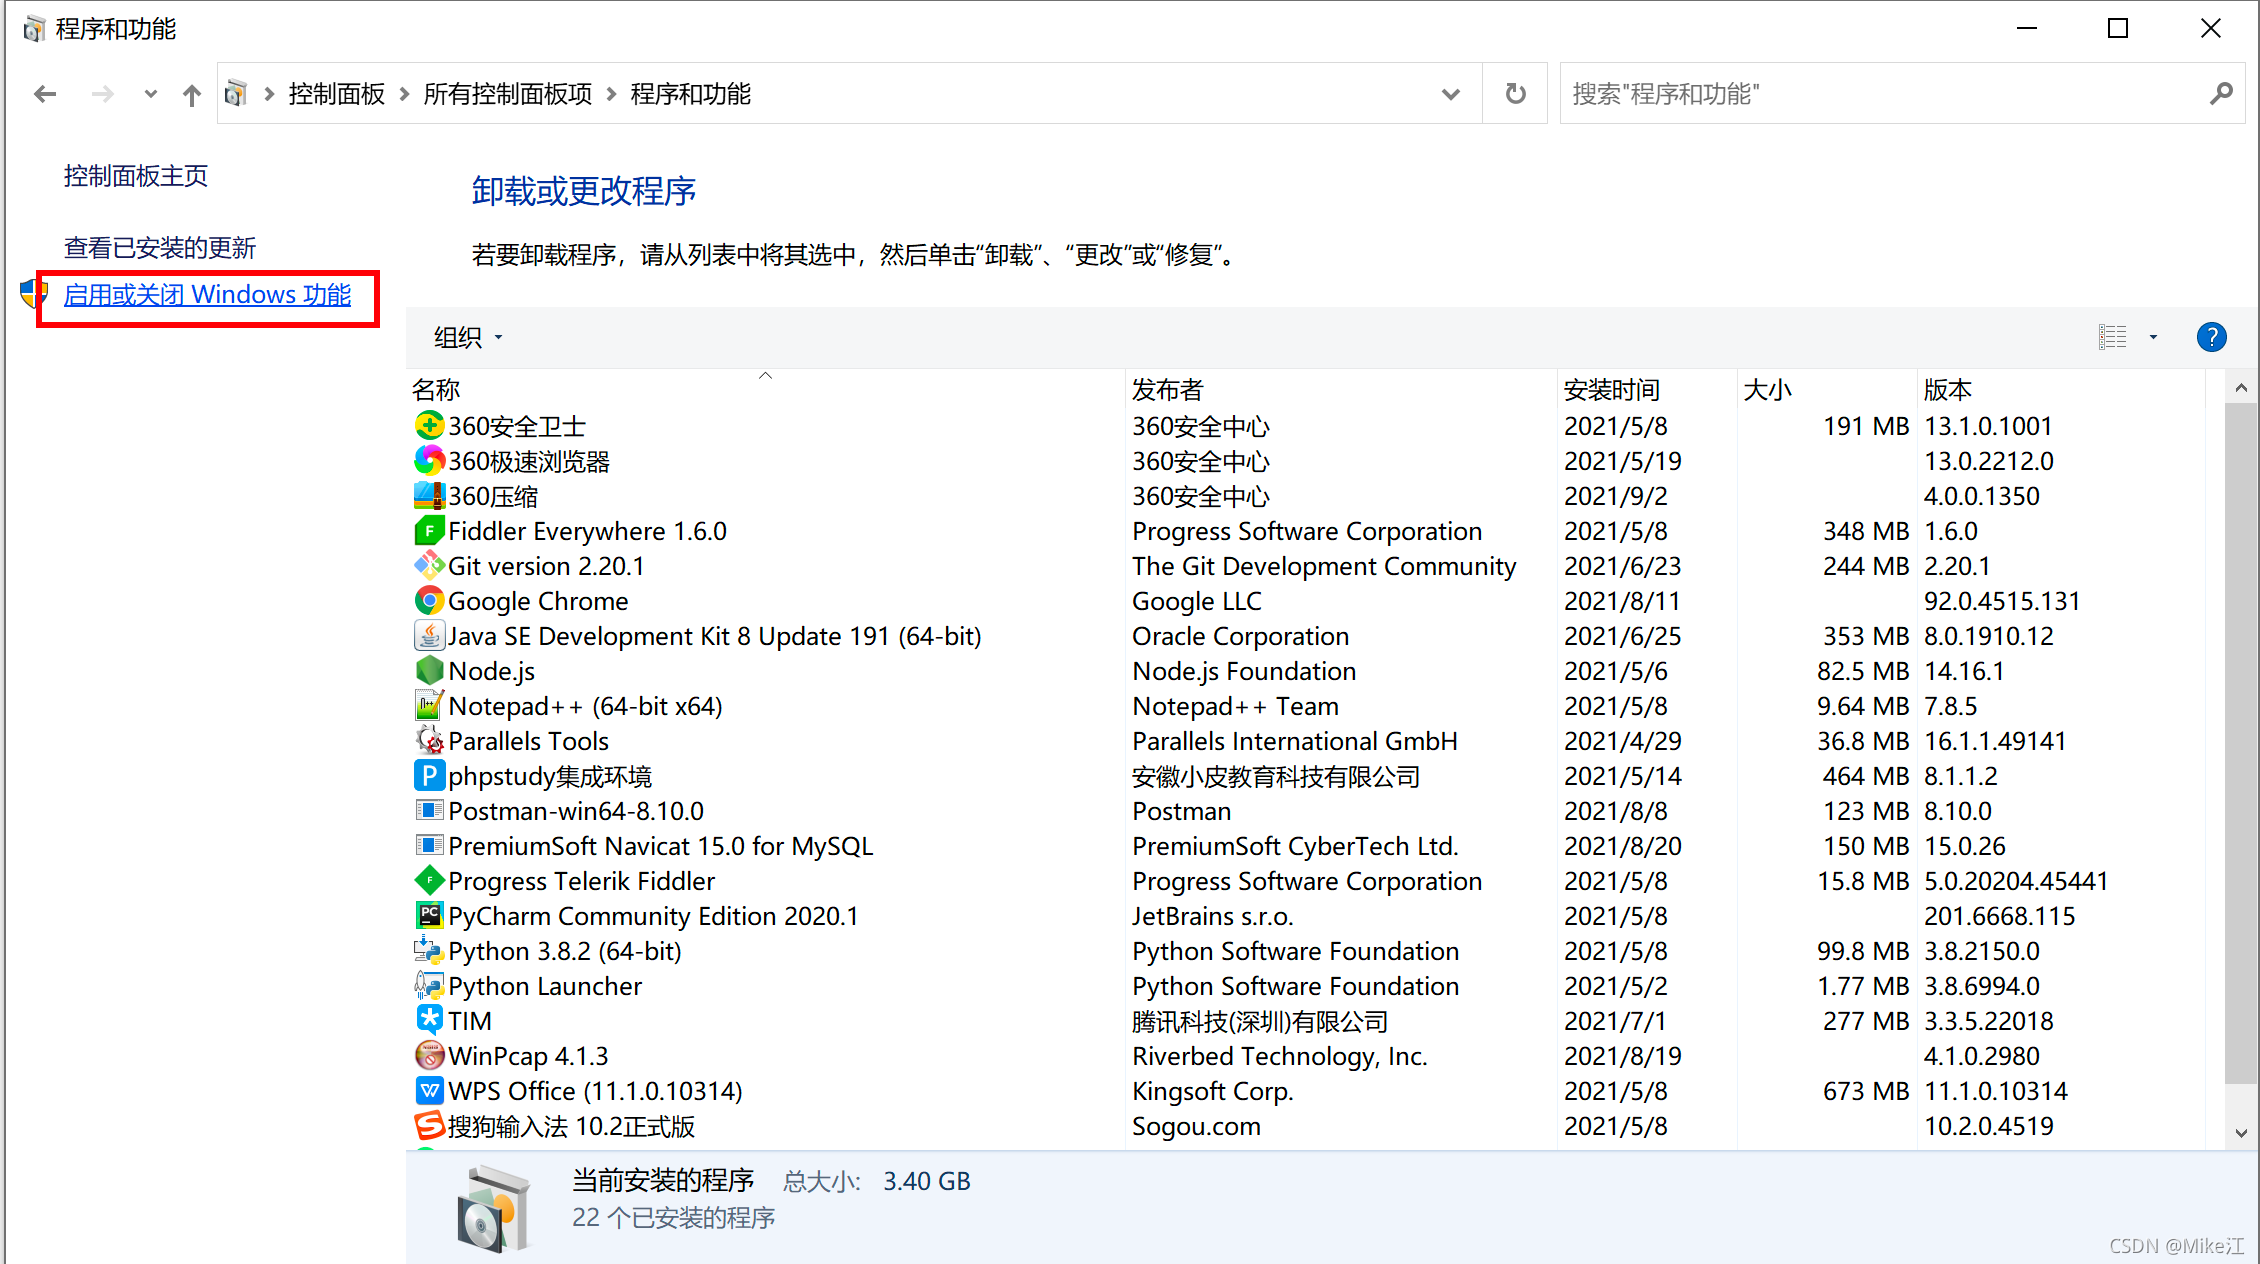This screenshot has height=1264, width=2260.
Task: Click the WPS Office icon
Action: 429,1091
